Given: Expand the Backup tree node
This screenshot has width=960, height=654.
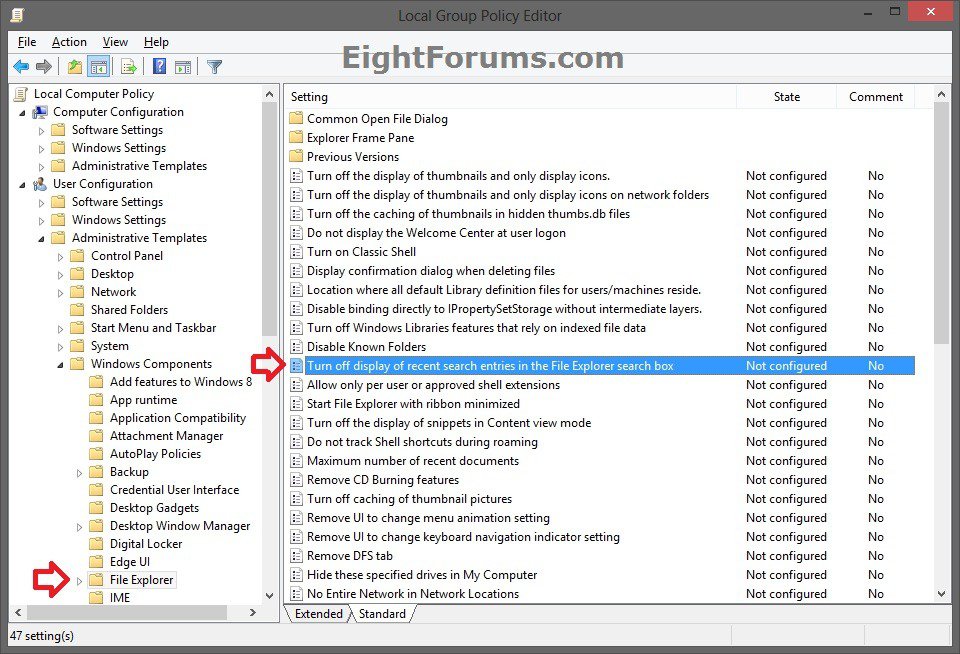Looking at the screenshot, I should click(x=80, y=473).
